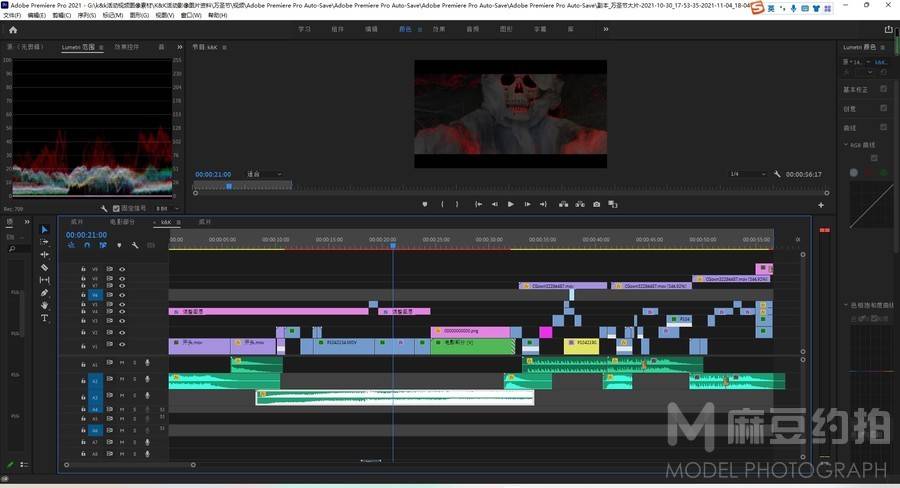Click the Extract button
The height and width of the screenshot is (488, 900).
pyautogui.click(x=580, y=204)
